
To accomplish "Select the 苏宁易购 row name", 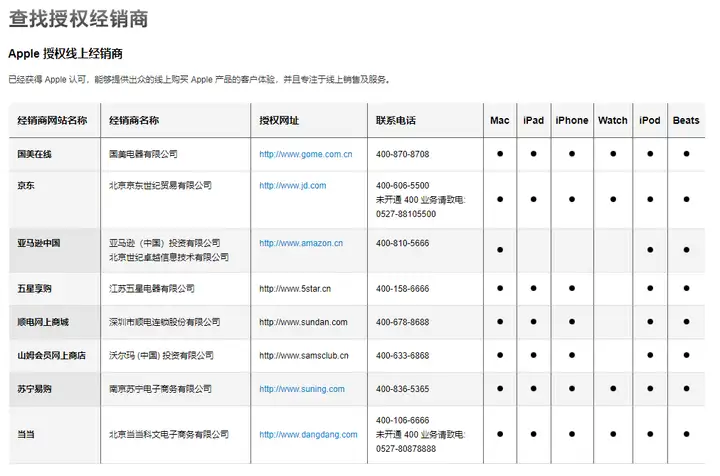I will (34, 389).
